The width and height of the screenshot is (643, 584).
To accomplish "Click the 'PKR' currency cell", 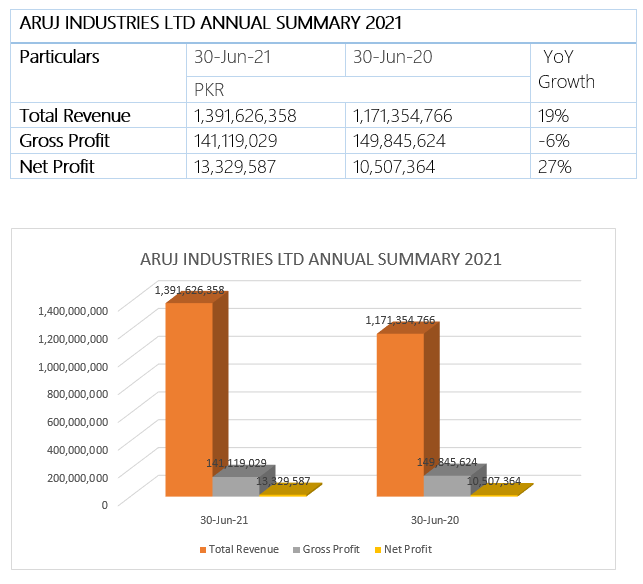I will click(358, 89).
